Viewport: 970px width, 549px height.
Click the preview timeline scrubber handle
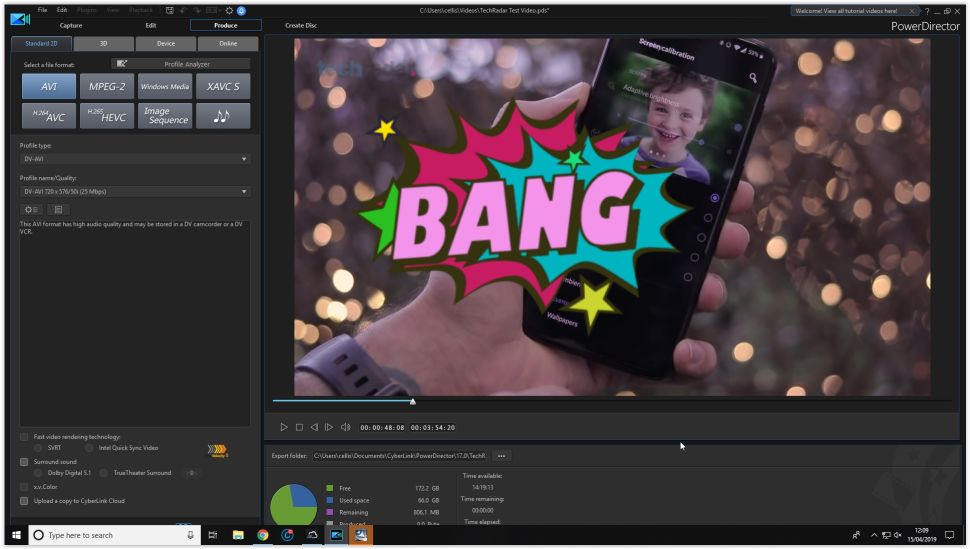pos(413,402)
